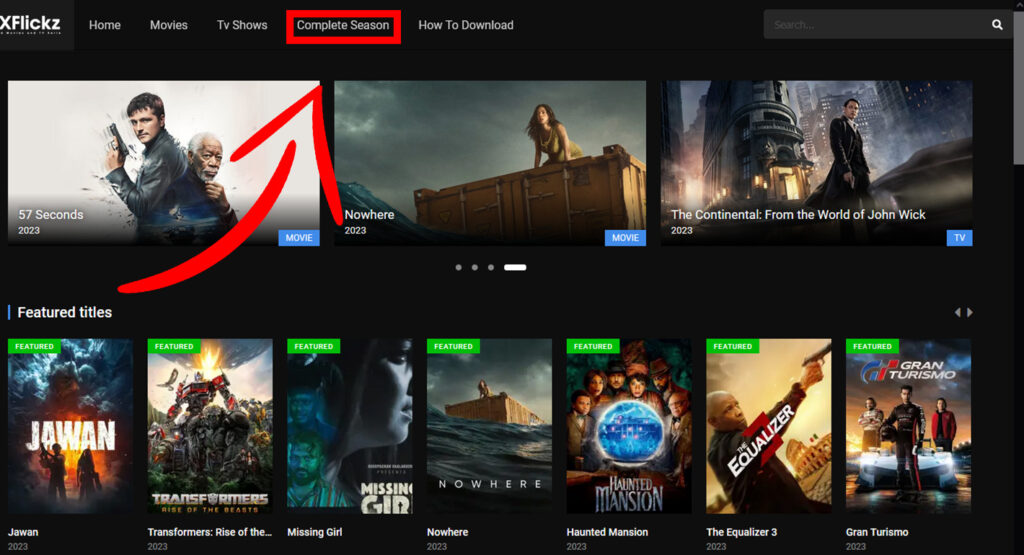
Task: Click the Gran Turismo title link
Action: click(877, 532)
